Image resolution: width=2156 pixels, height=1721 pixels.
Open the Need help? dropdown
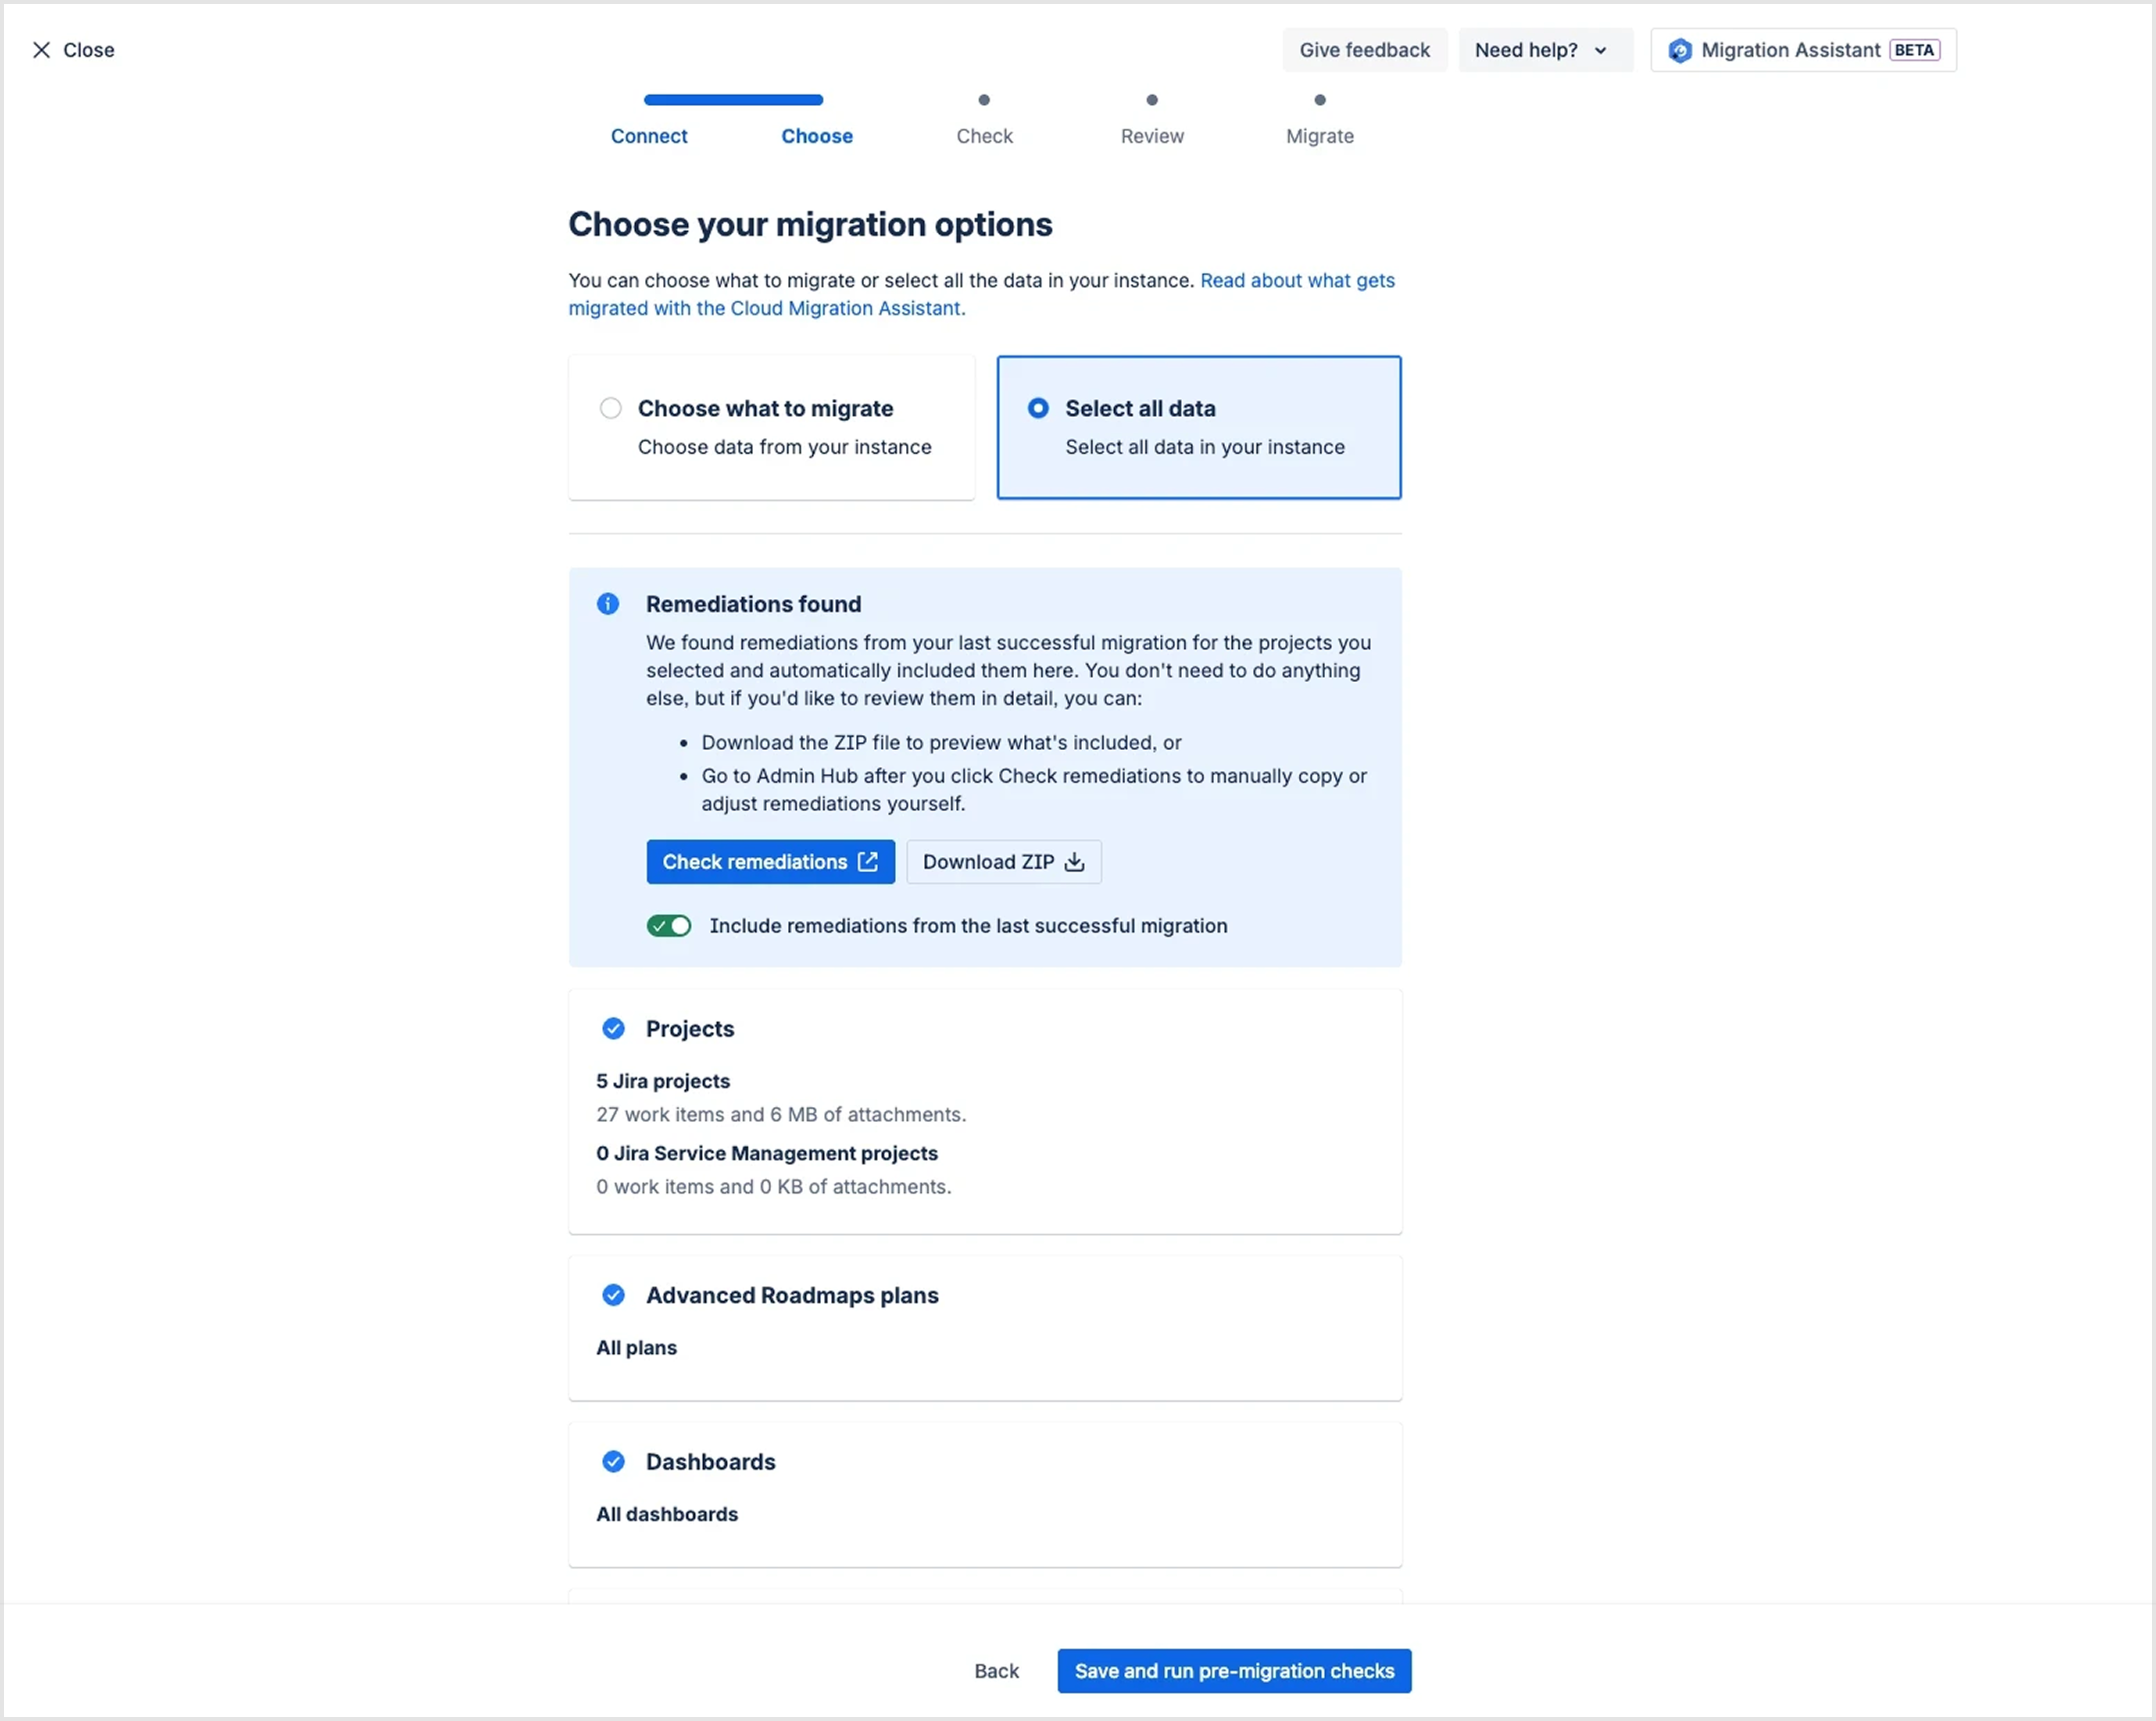tap(1545, 50)
